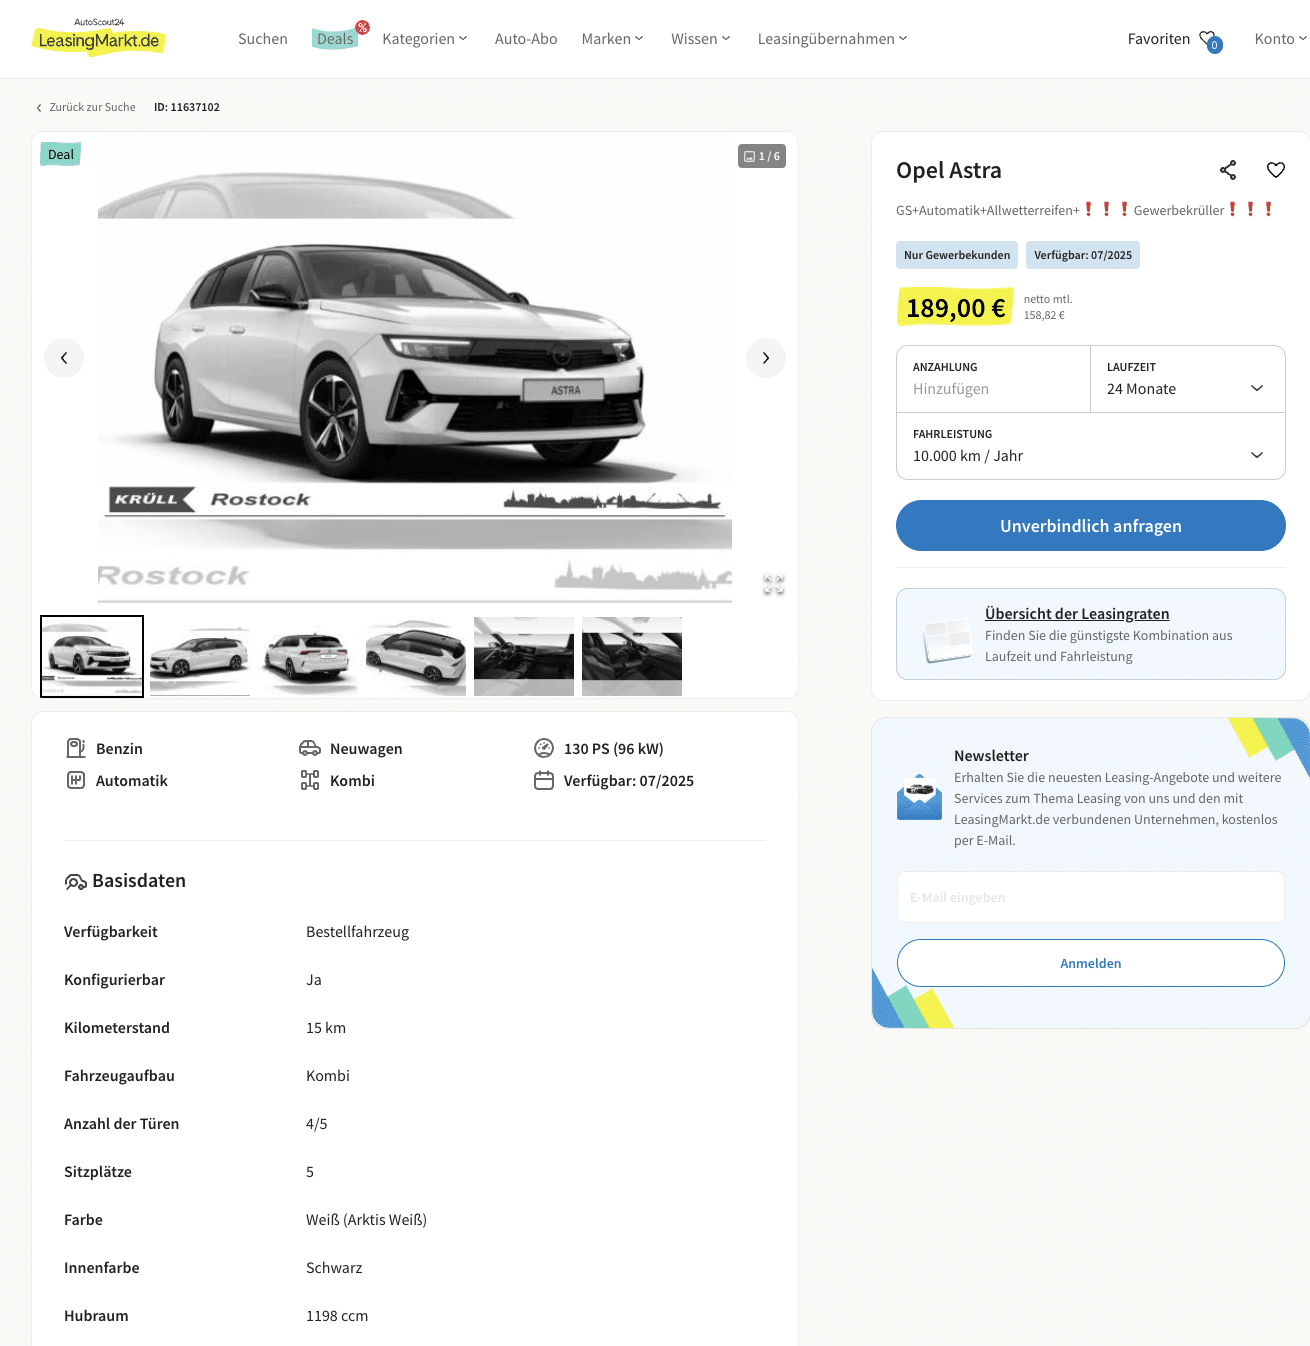Open favorites heart icon in header

tap(1210, 40)
